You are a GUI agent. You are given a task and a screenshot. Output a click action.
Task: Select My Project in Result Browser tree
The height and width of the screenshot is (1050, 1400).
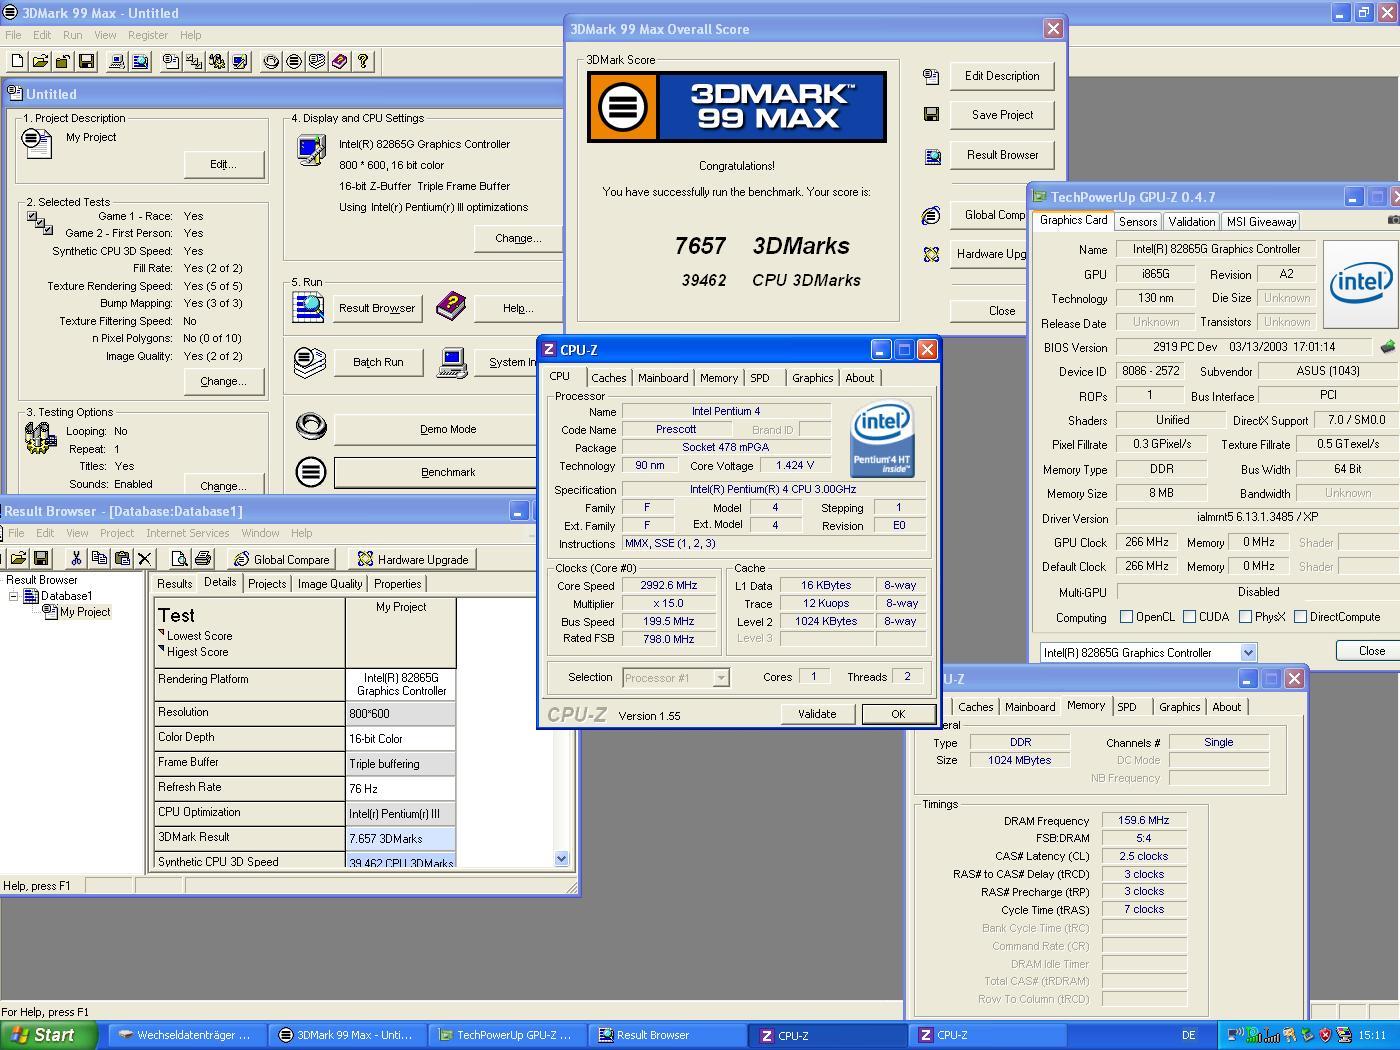pos(85,612)
